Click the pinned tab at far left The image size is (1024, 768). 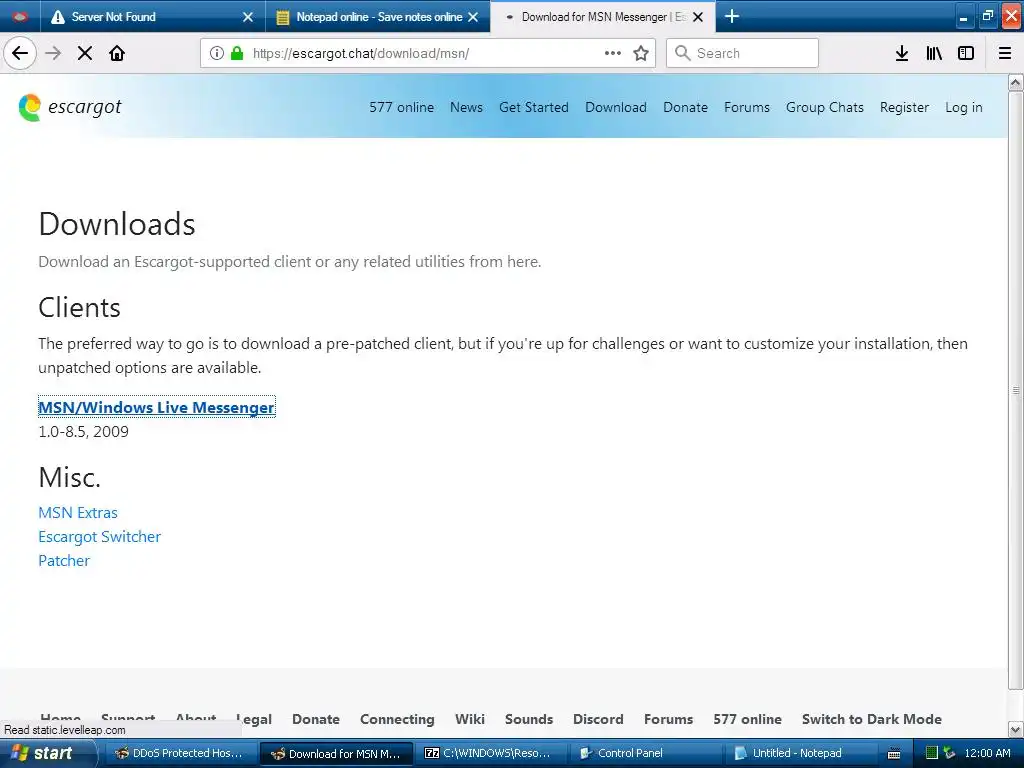[x=20, y=17]
